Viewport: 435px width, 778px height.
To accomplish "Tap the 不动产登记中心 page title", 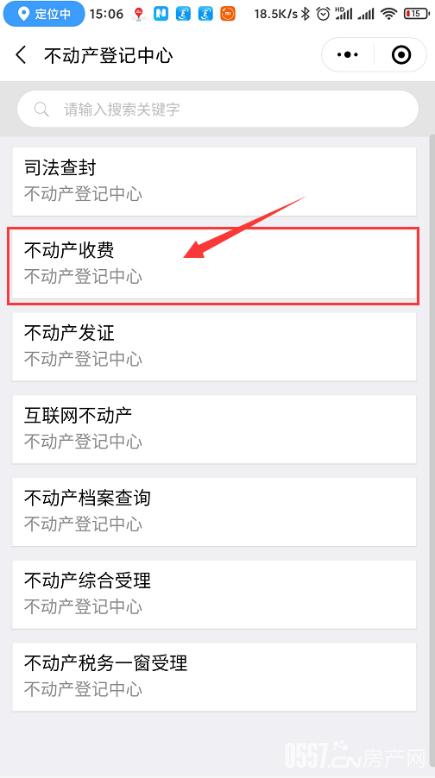I will [x=109, y=55].
